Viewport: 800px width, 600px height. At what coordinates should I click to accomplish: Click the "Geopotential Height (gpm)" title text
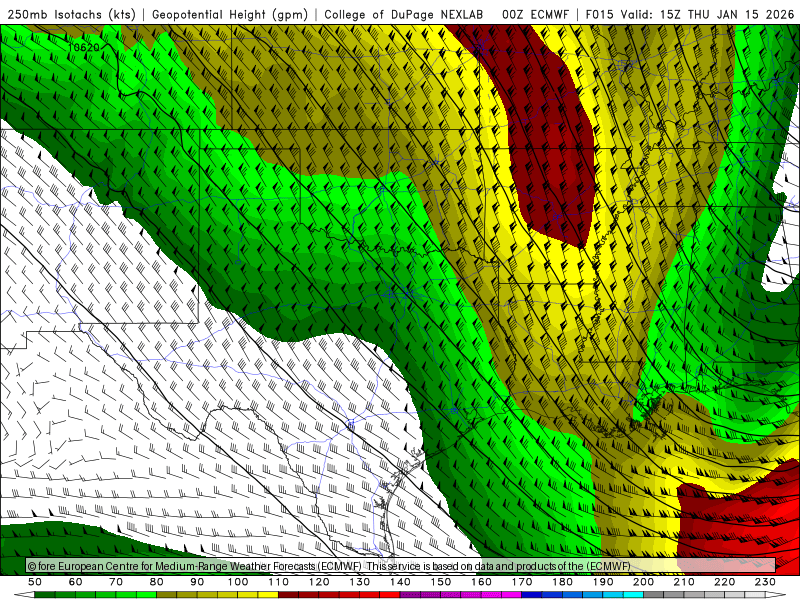tap(230, 14)
